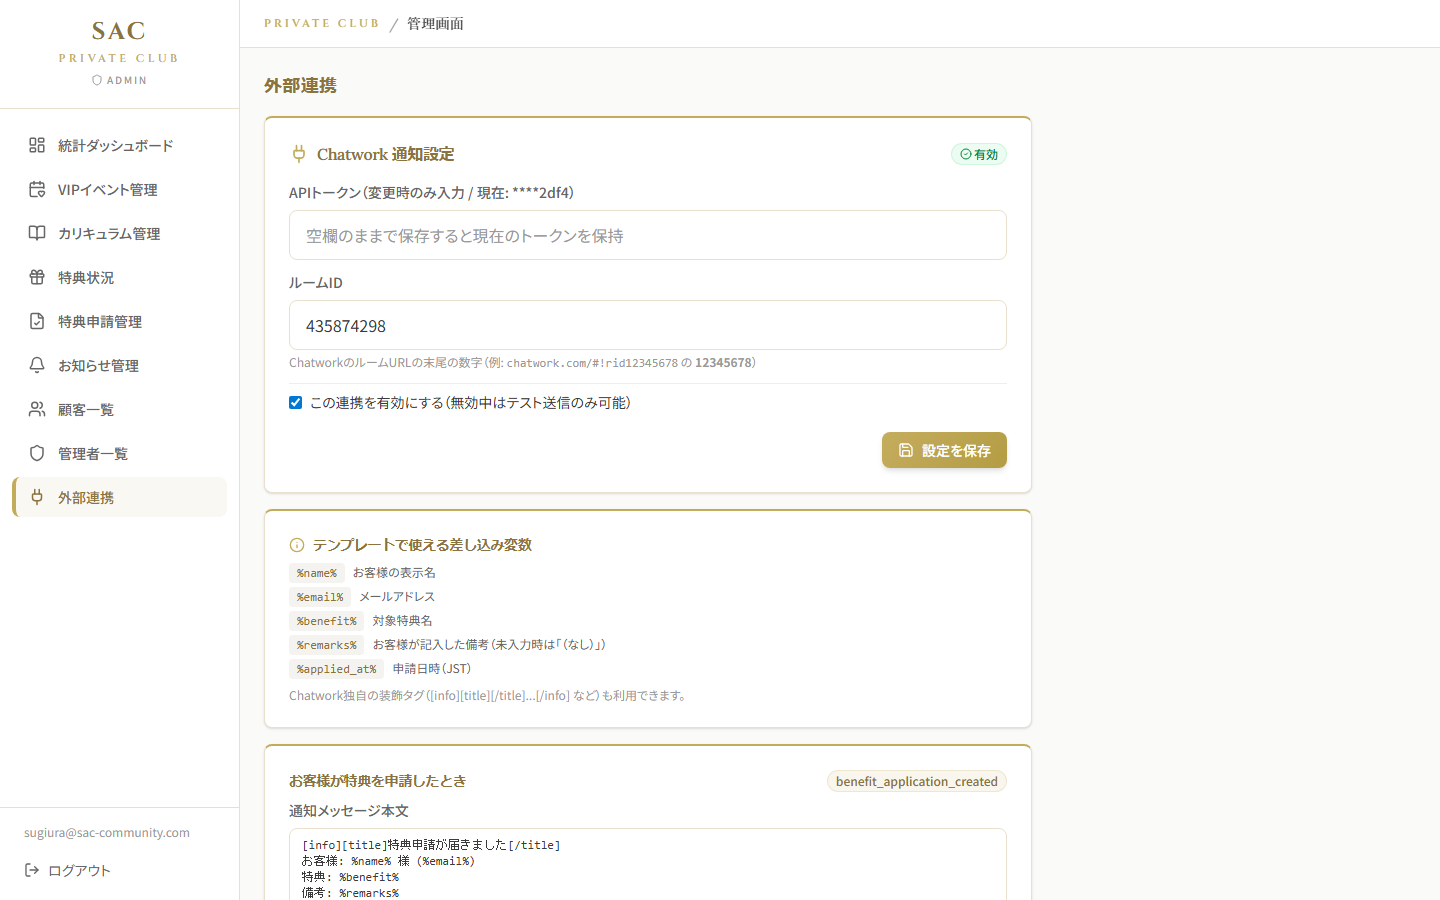Click the shield icon next to ADMIN
The height and width of the screenshot is (900, 1440).
click(97, 80)
